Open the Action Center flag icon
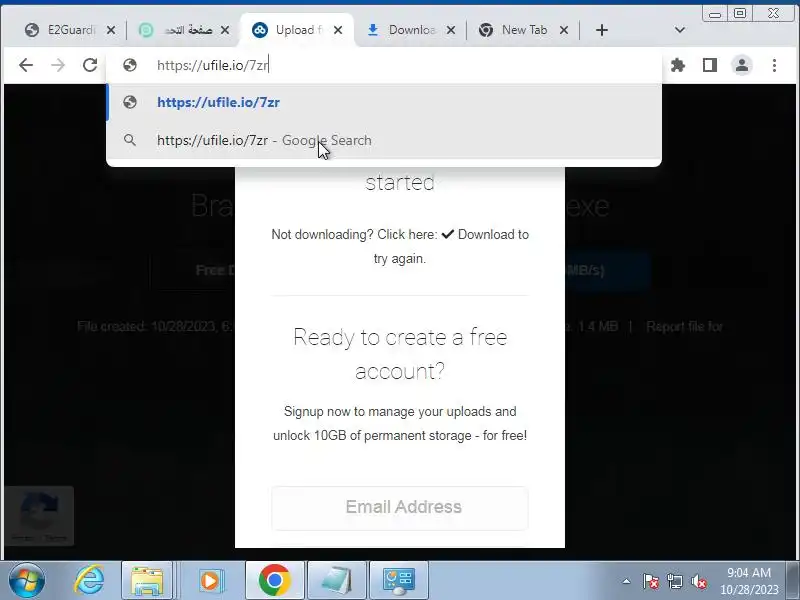This screenshot has height=600, width=800. tap(651, 581)
